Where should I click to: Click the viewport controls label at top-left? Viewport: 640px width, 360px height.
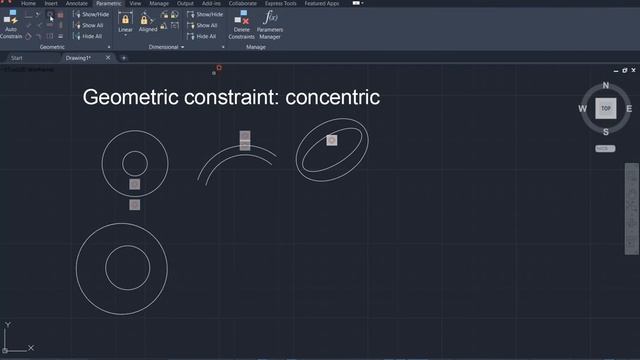coord(29,69)
